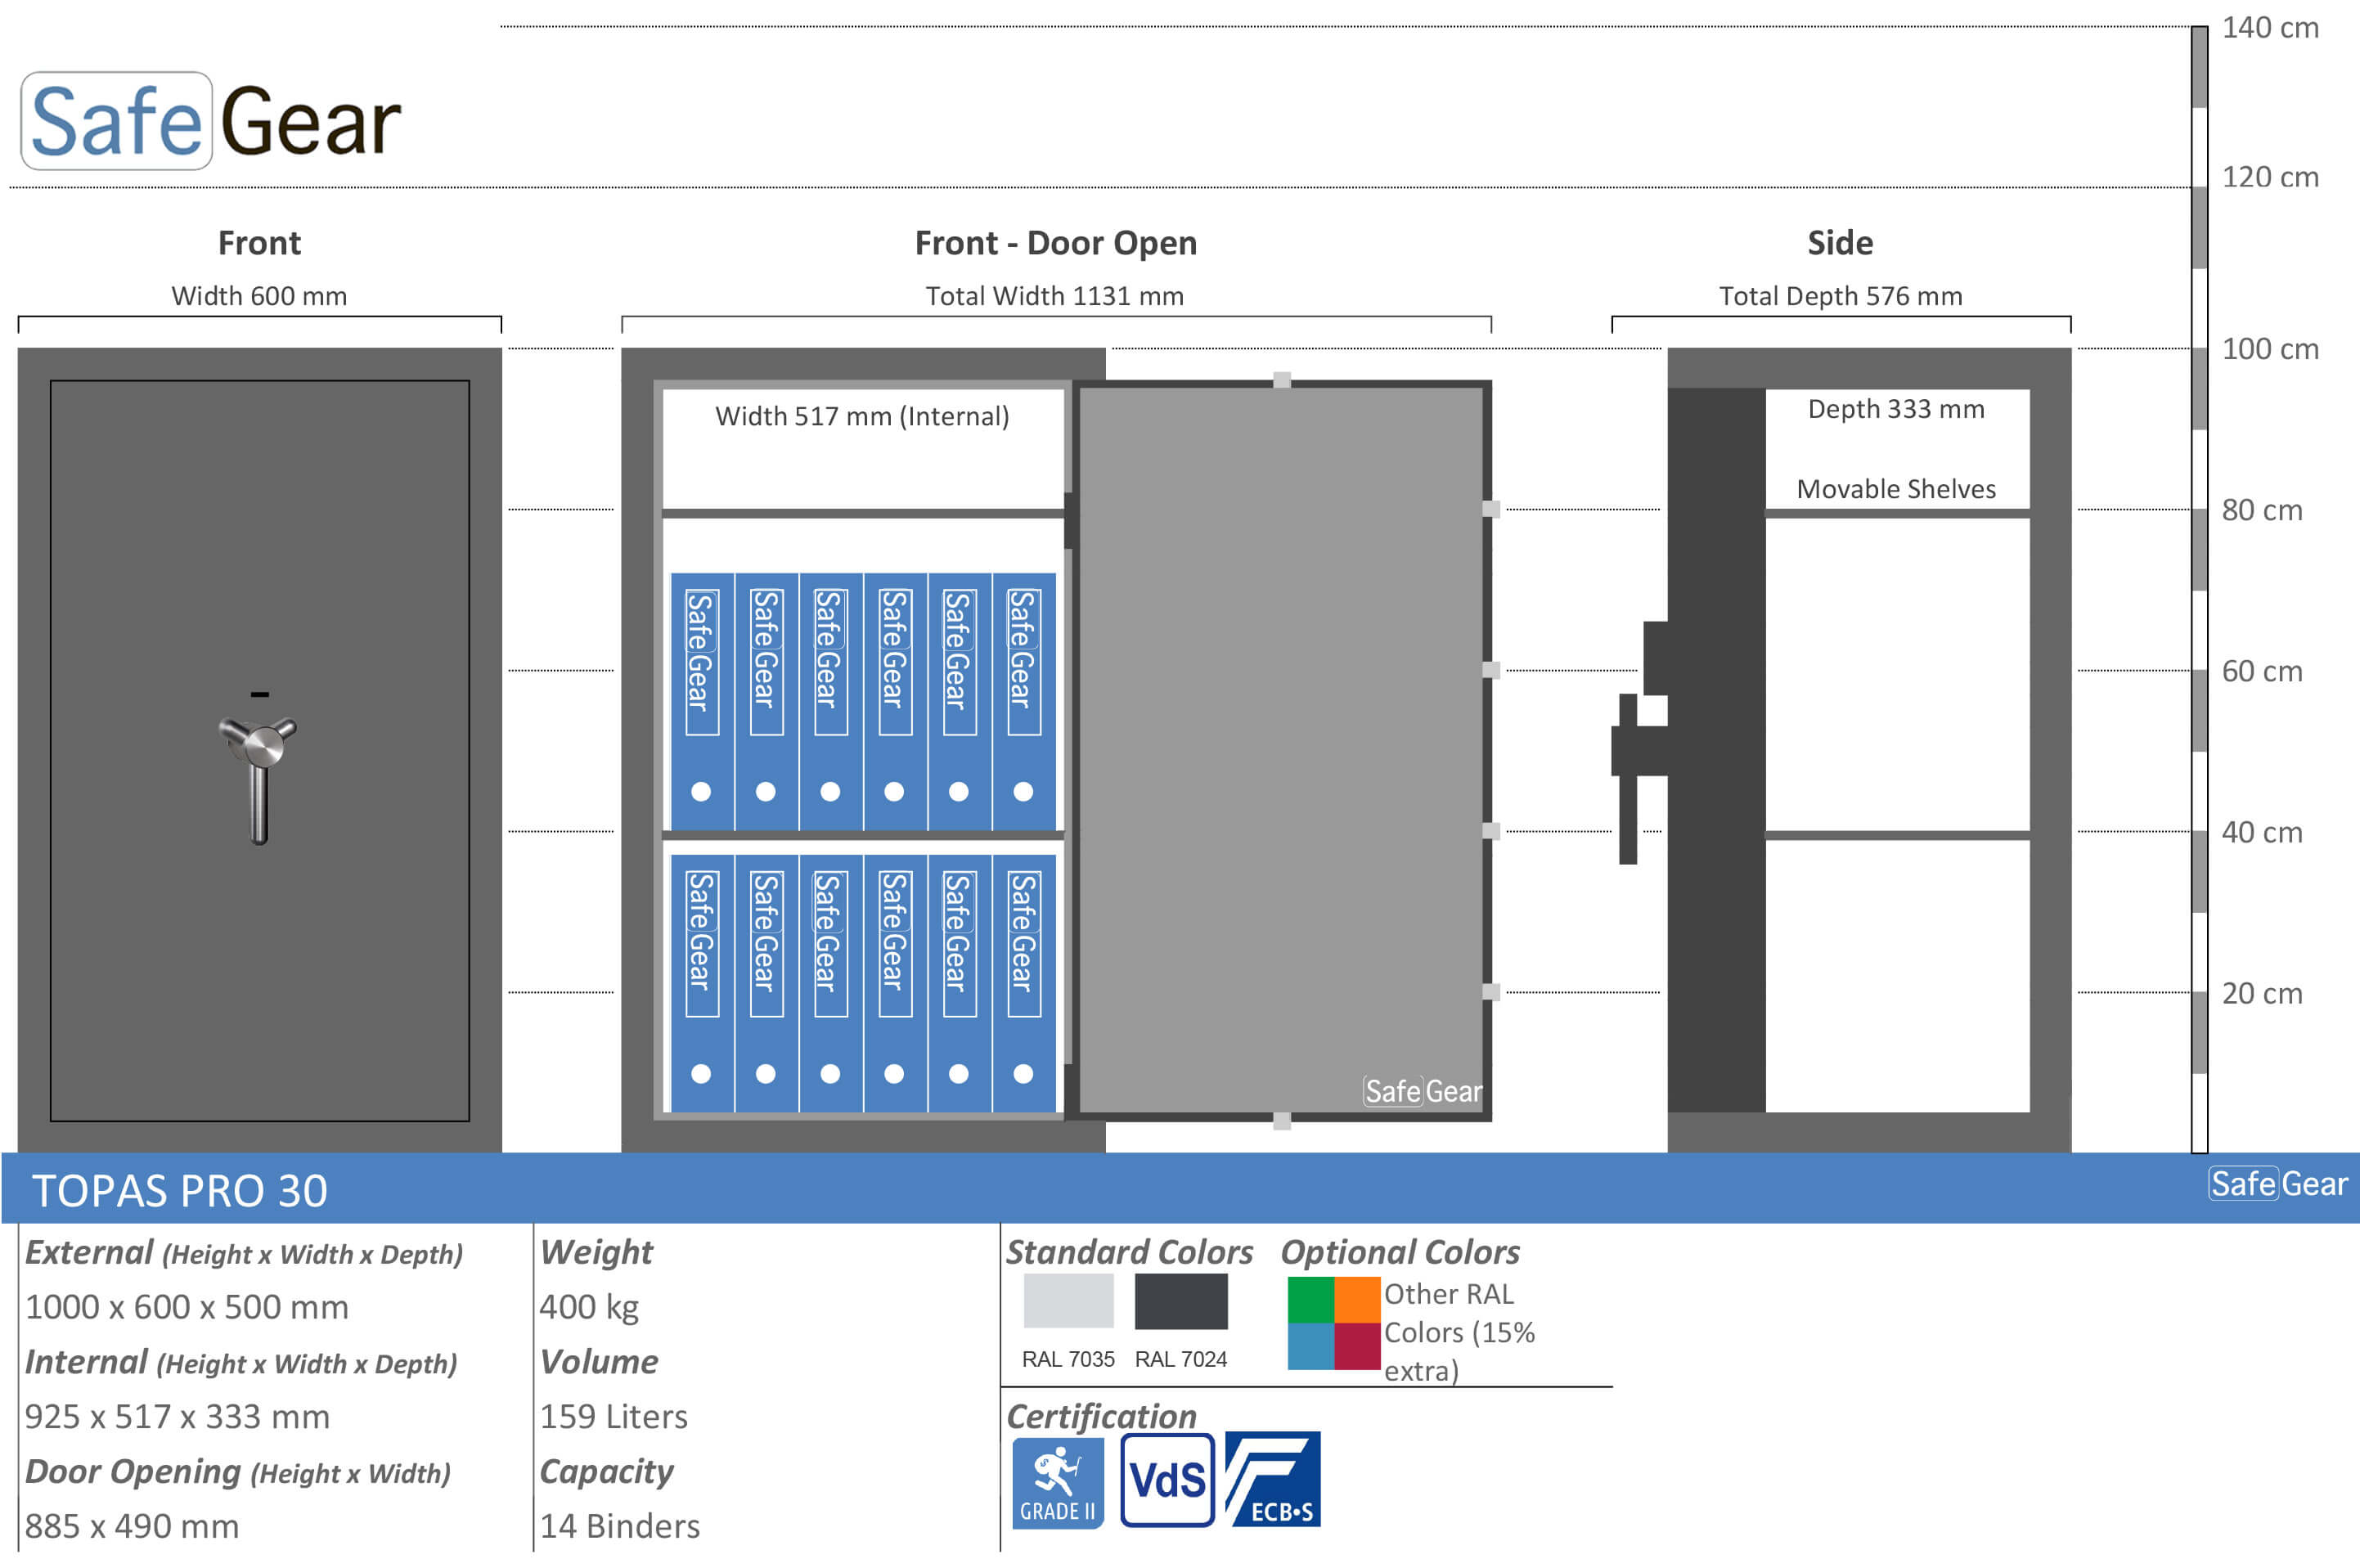
Task: Click the 'Internal (Height x Width x Depth)' heading
Action: 241,1362
